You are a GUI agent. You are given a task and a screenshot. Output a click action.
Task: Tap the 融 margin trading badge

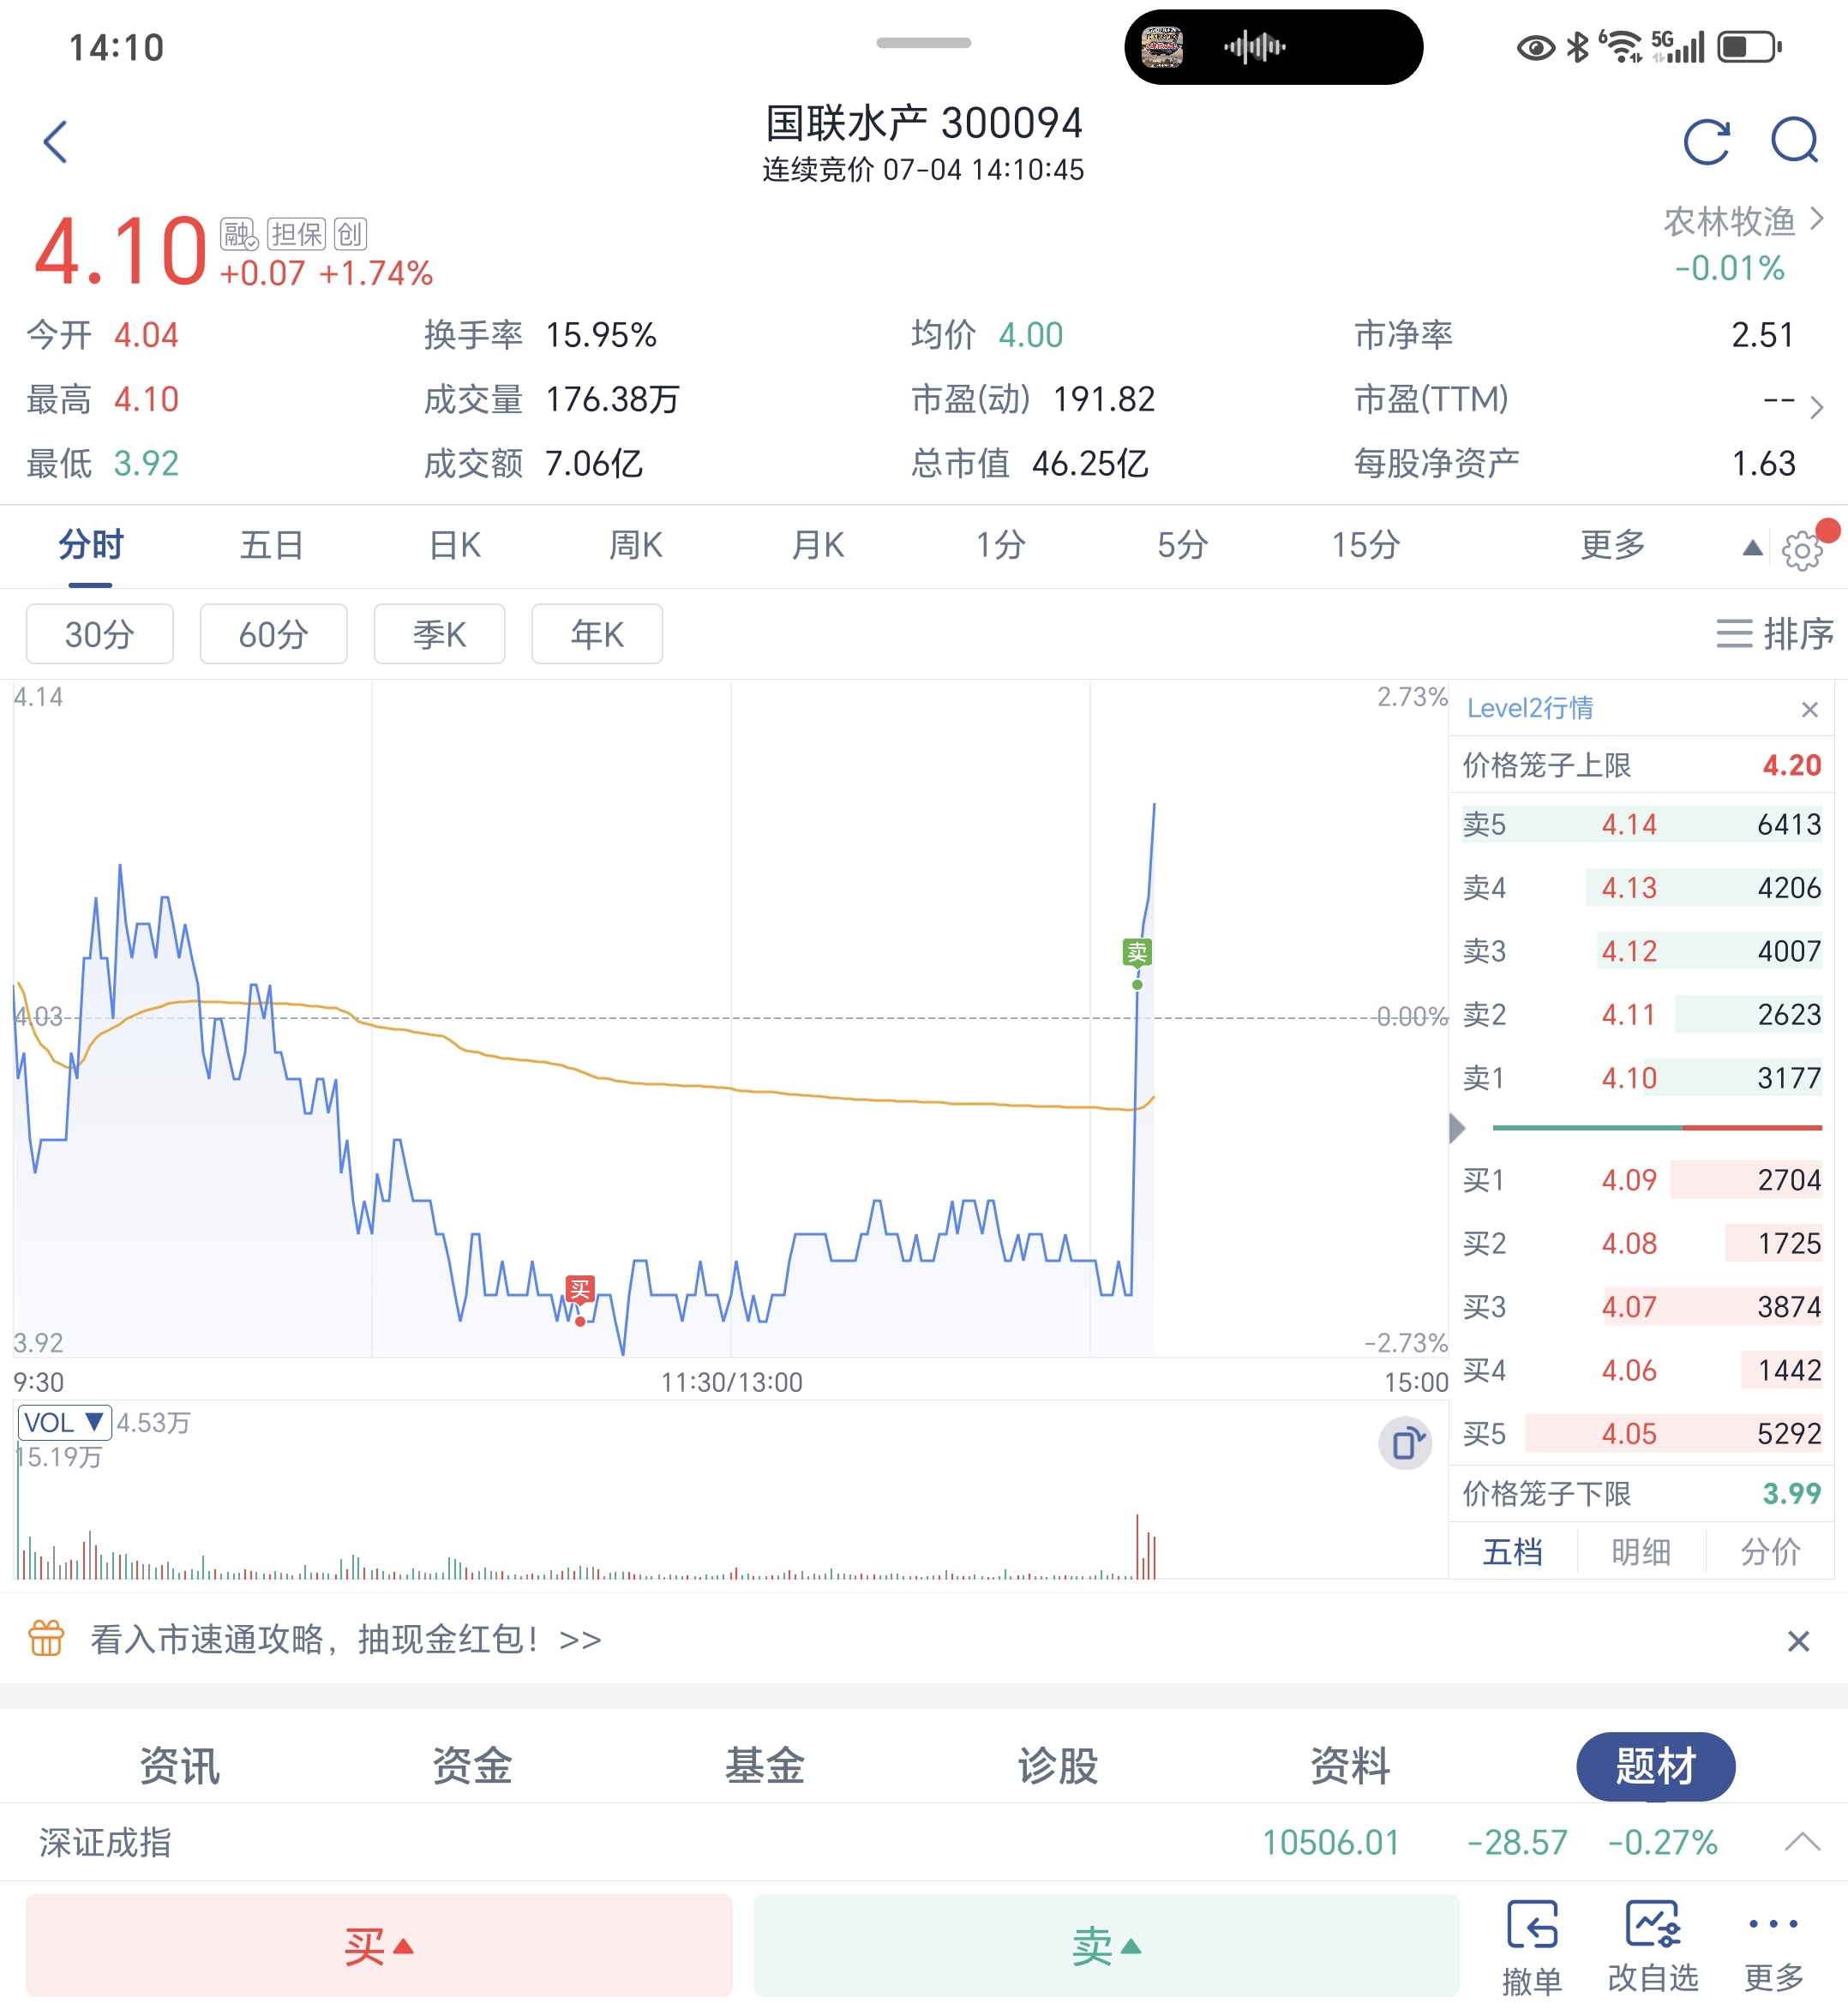[239, 234]
